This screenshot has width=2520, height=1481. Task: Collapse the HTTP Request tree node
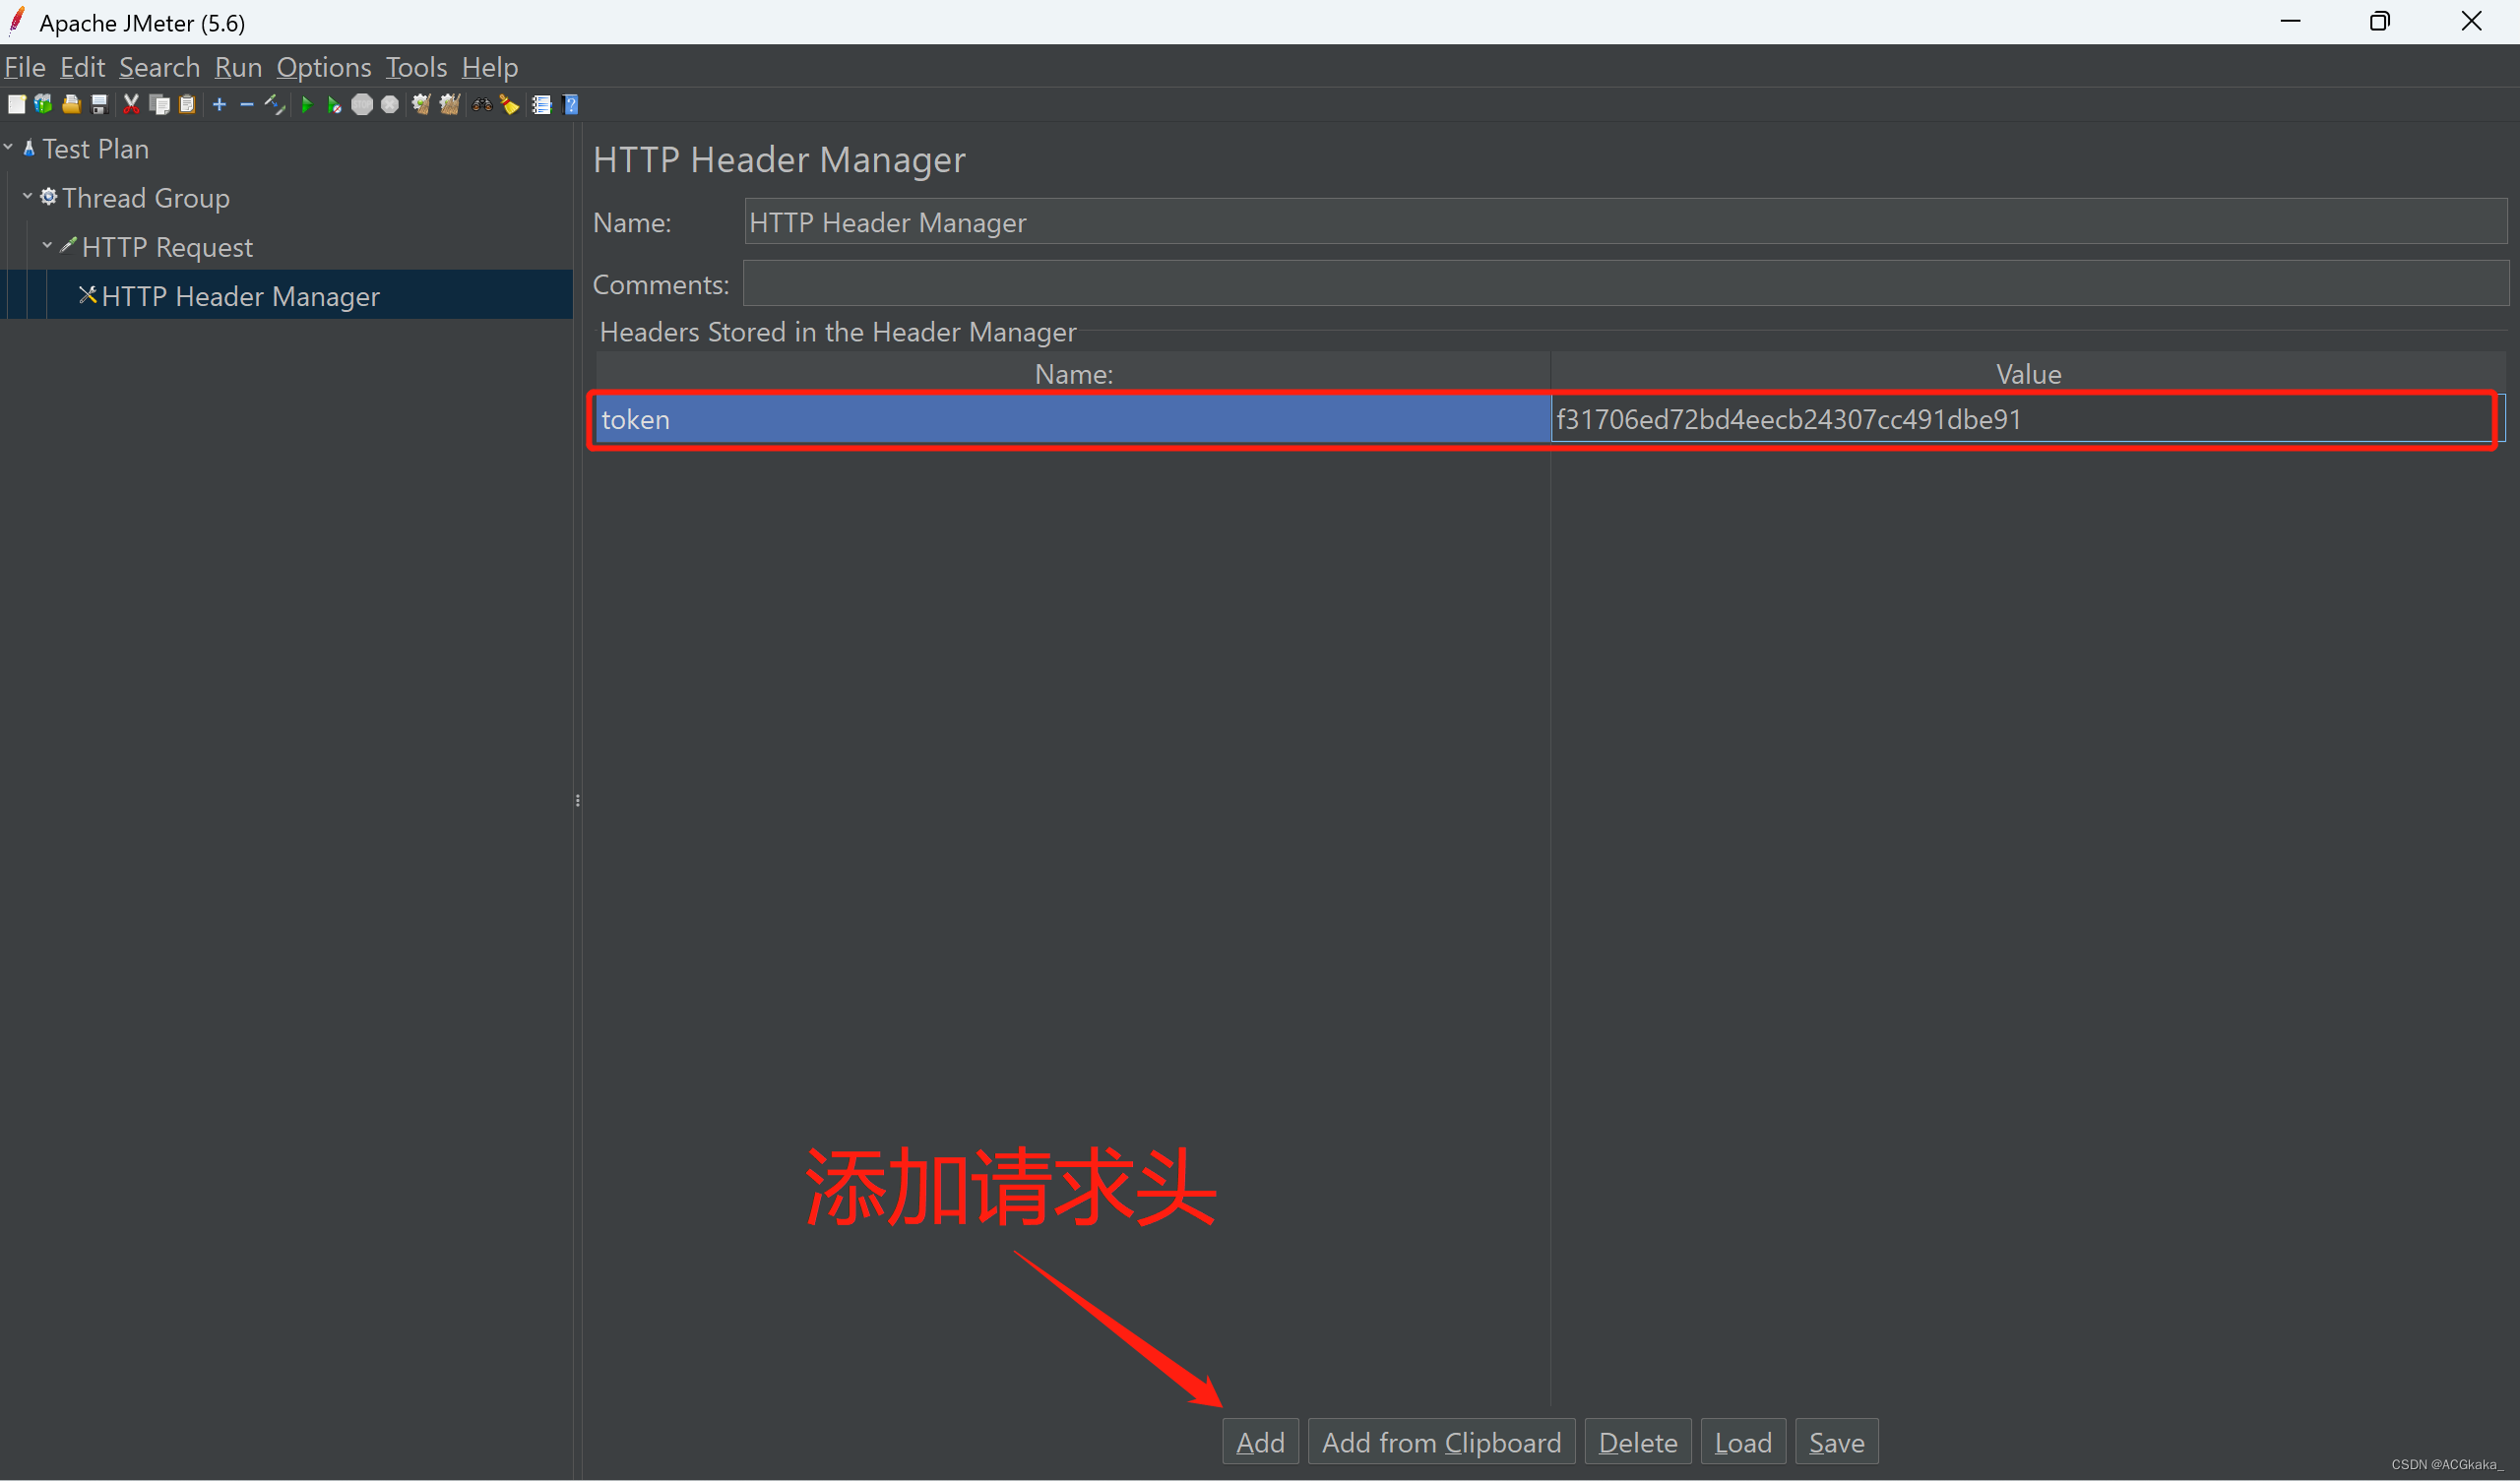[x=47, y=245]
